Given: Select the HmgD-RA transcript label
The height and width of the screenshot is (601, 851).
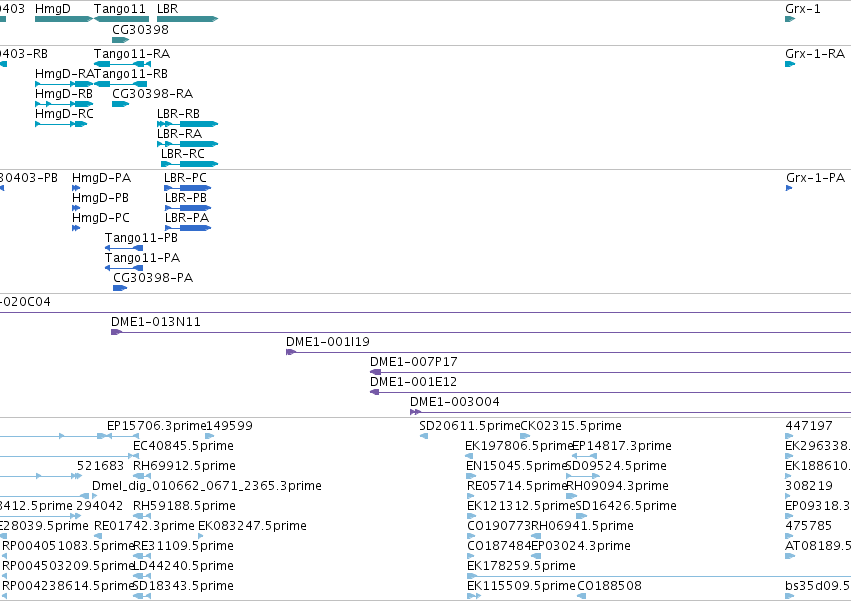Looking at the screenshot, I should [64, 74].
